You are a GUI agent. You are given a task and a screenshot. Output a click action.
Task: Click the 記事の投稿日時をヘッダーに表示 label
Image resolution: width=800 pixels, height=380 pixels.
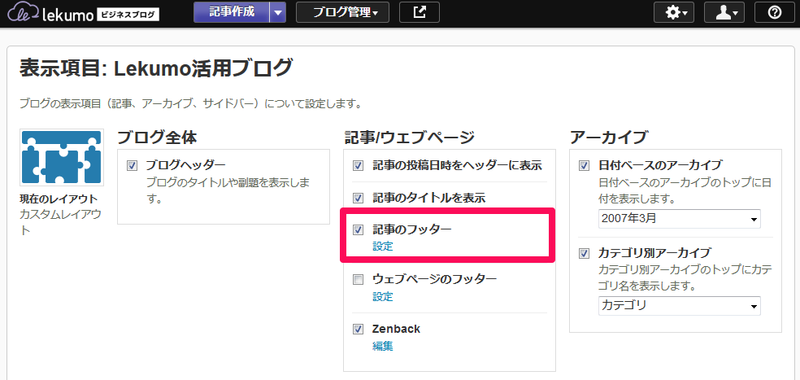pos(457,165)
